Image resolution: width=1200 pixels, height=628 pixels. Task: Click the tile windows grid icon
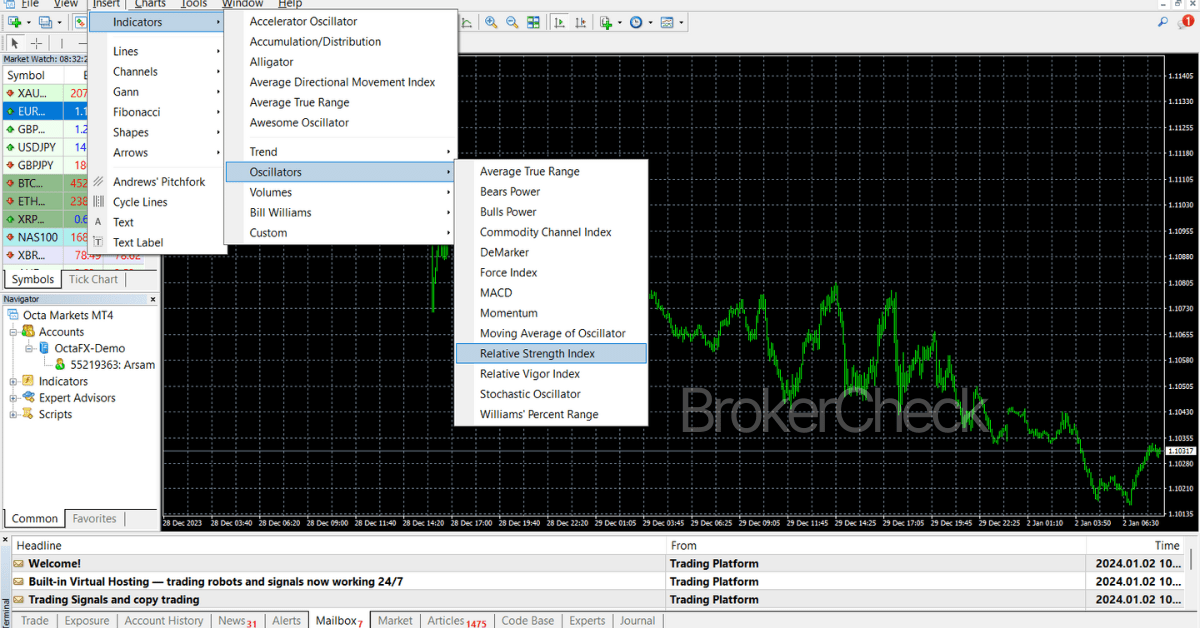534,22
